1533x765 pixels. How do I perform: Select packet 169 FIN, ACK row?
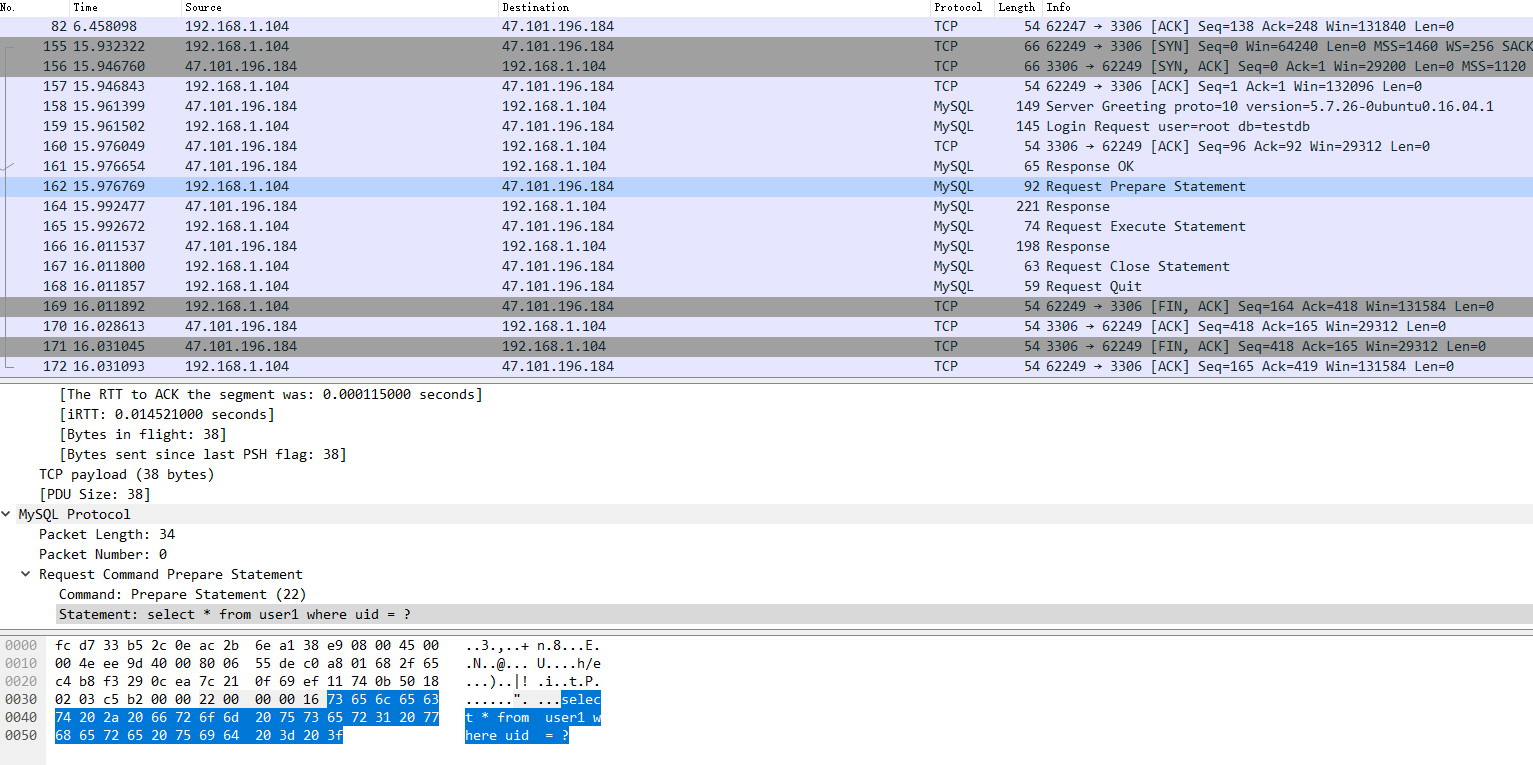pos(766,306)
